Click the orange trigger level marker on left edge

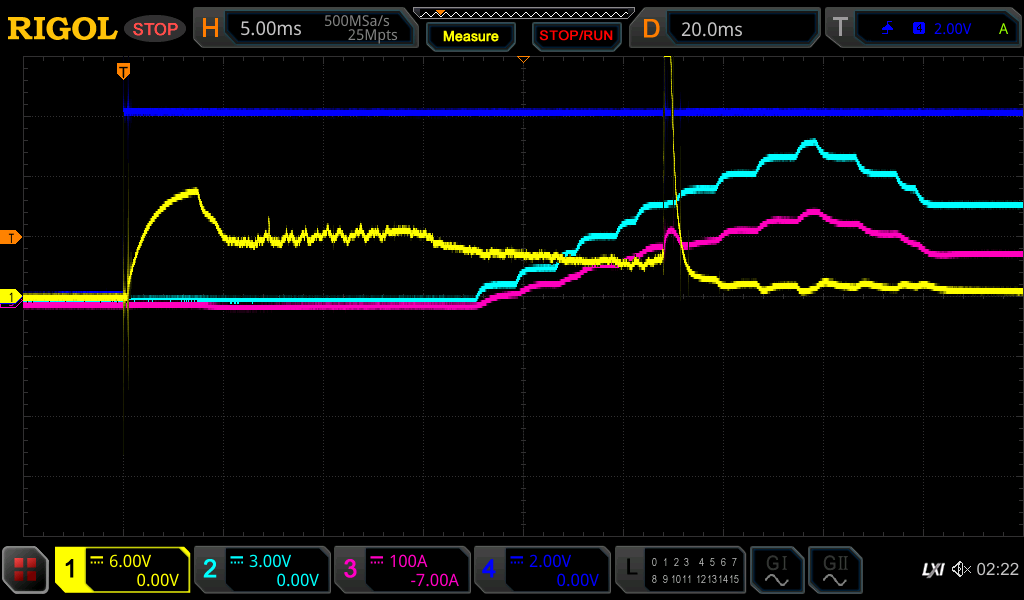click(x=12, y=237)
